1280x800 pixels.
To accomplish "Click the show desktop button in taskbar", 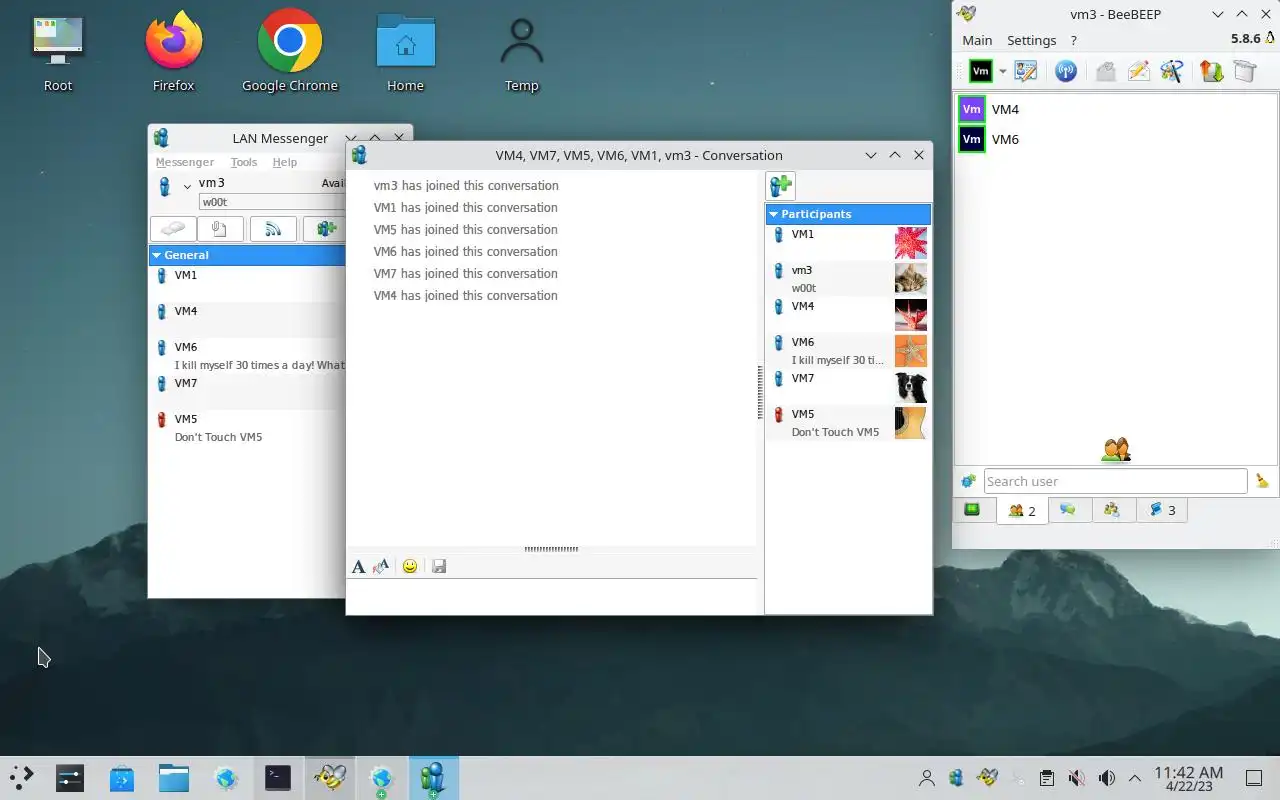I will pyautogui.click(x=1254, y=778).
